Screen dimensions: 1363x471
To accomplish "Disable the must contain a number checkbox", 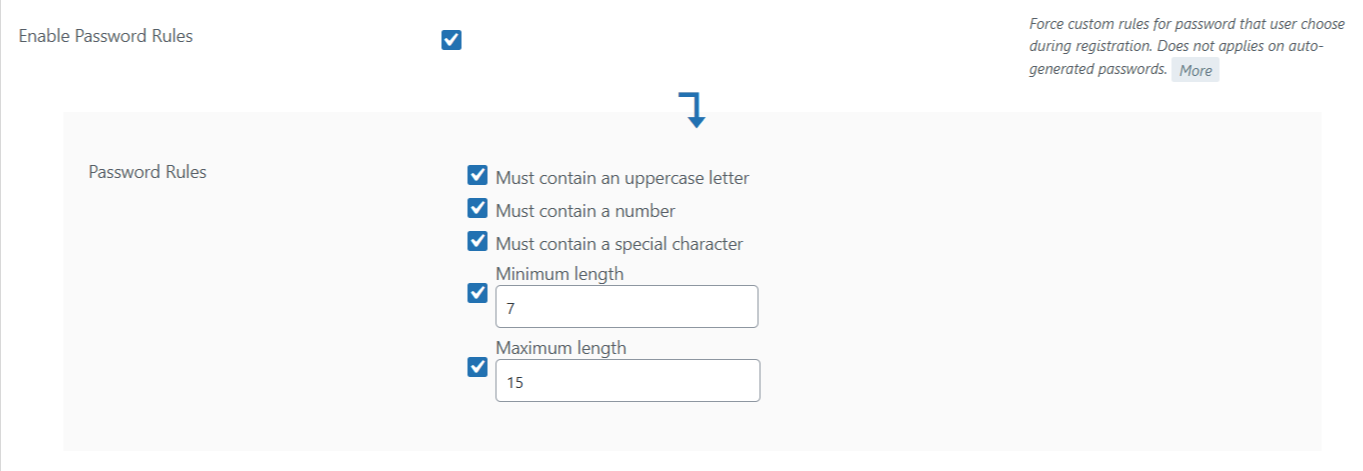I will (x=477, y=210).
